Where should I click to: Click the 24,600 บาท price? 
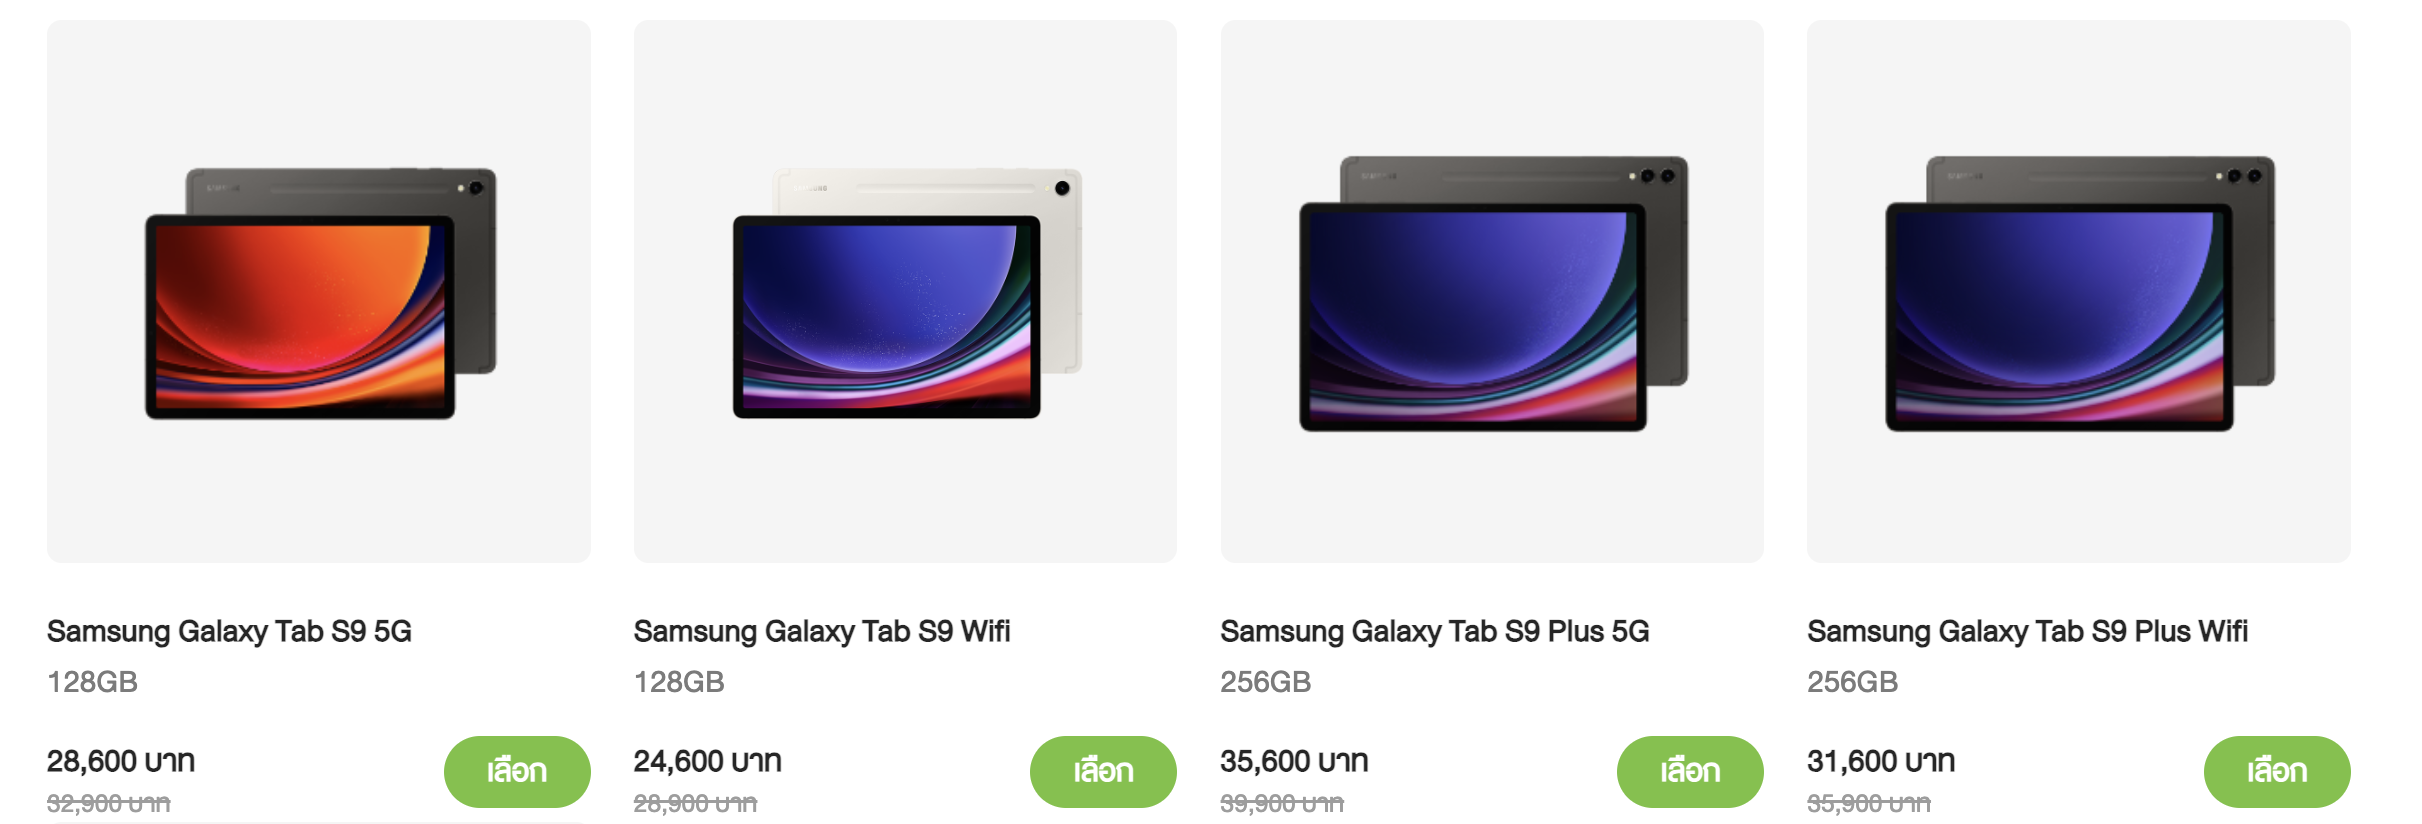708,761
